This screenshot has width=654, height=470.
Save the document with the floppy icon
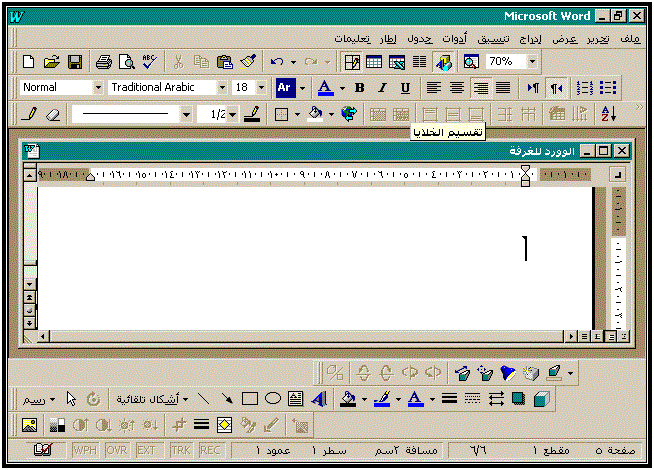pyautogui.click(x=75, y=62)
